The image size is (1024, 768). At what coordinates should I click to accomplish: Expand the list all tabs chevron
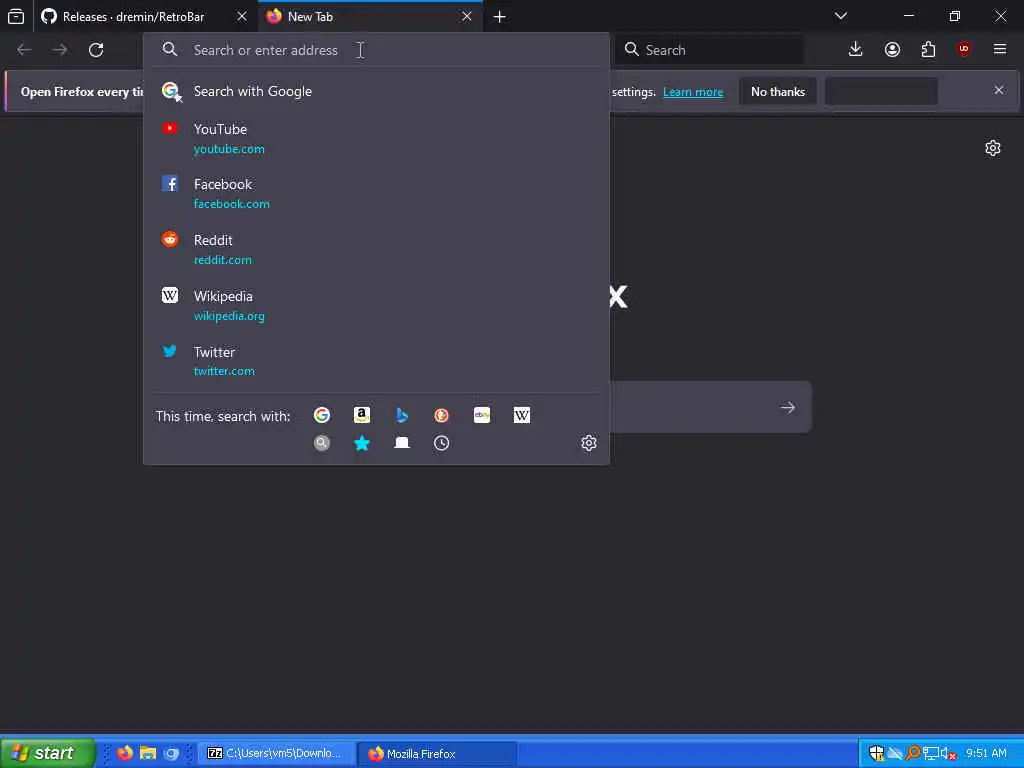[841, 16]
